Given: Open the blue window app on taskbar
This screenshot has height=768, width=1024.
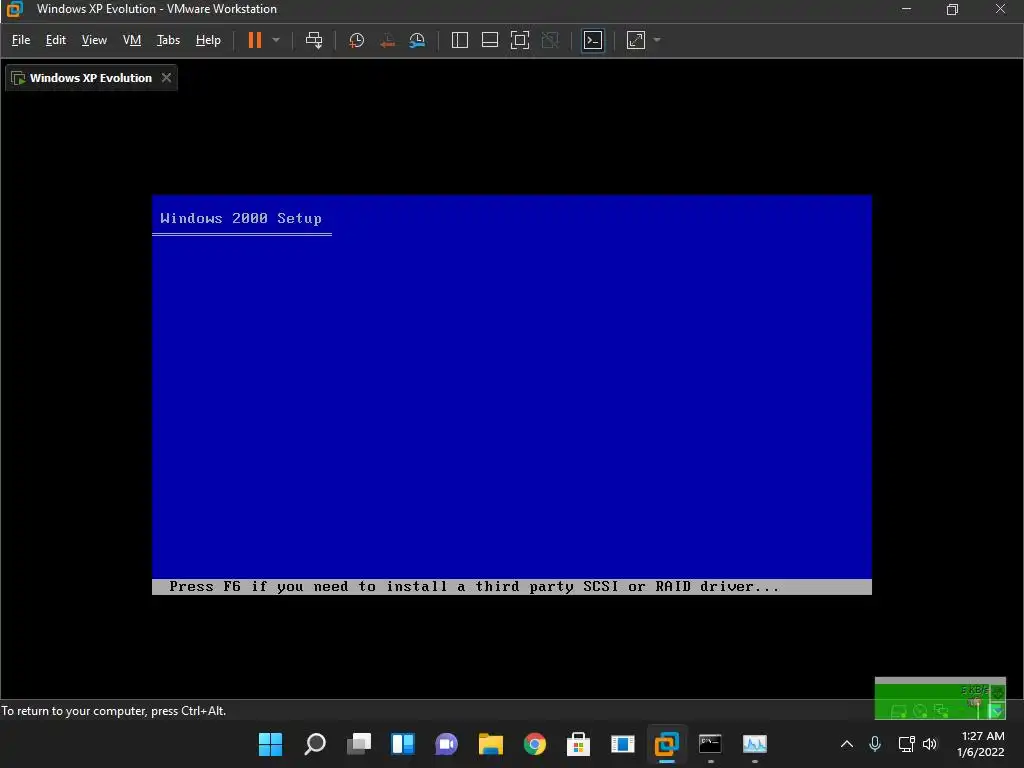Looking at the screenshot, I should coord(622,744).
